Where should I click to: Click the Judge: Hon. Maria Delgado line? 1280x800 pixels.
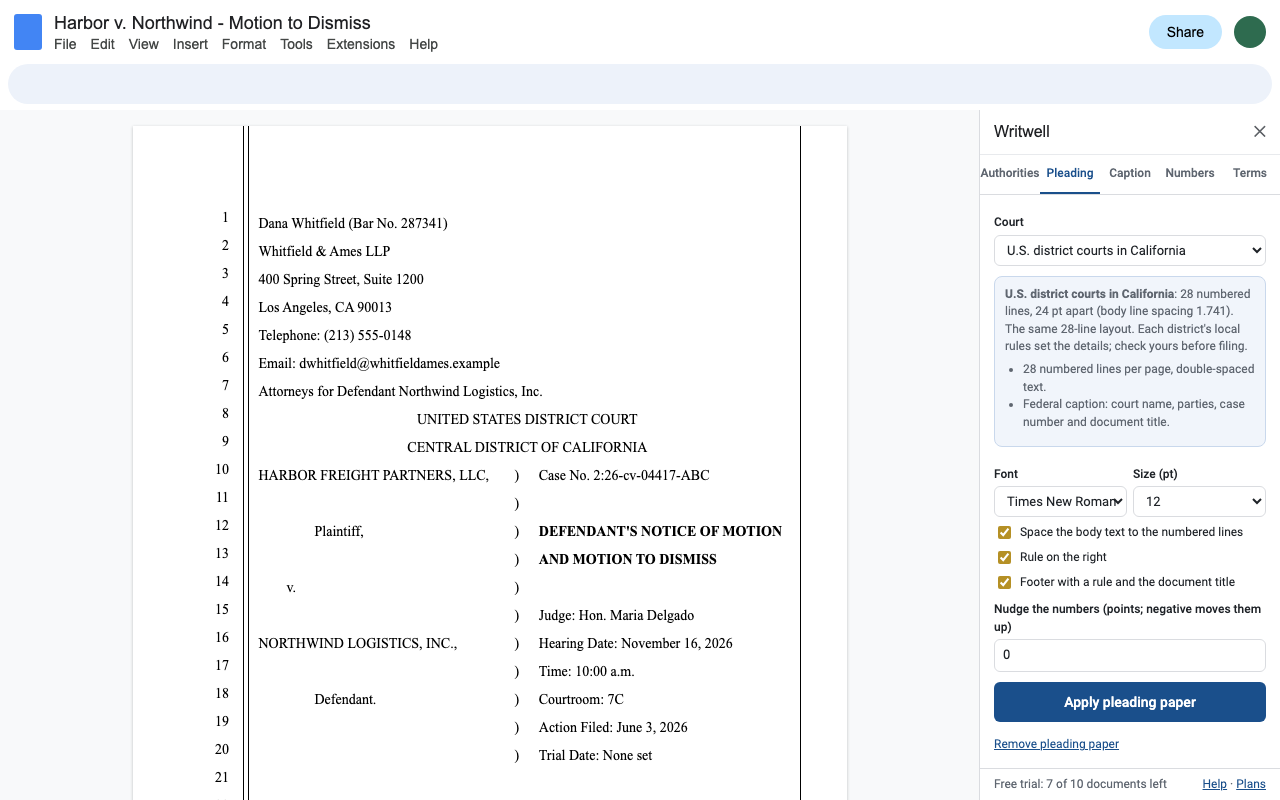point(616,615)
